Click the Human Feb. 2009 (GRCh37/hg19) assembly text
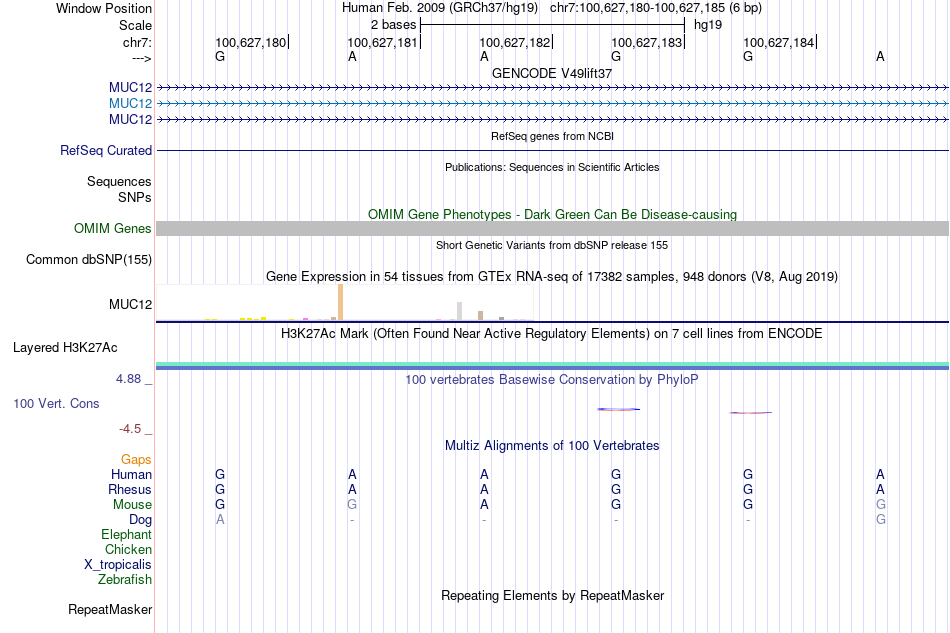The width and height of the screenshot is (950, 633). [x=440, y=8]
